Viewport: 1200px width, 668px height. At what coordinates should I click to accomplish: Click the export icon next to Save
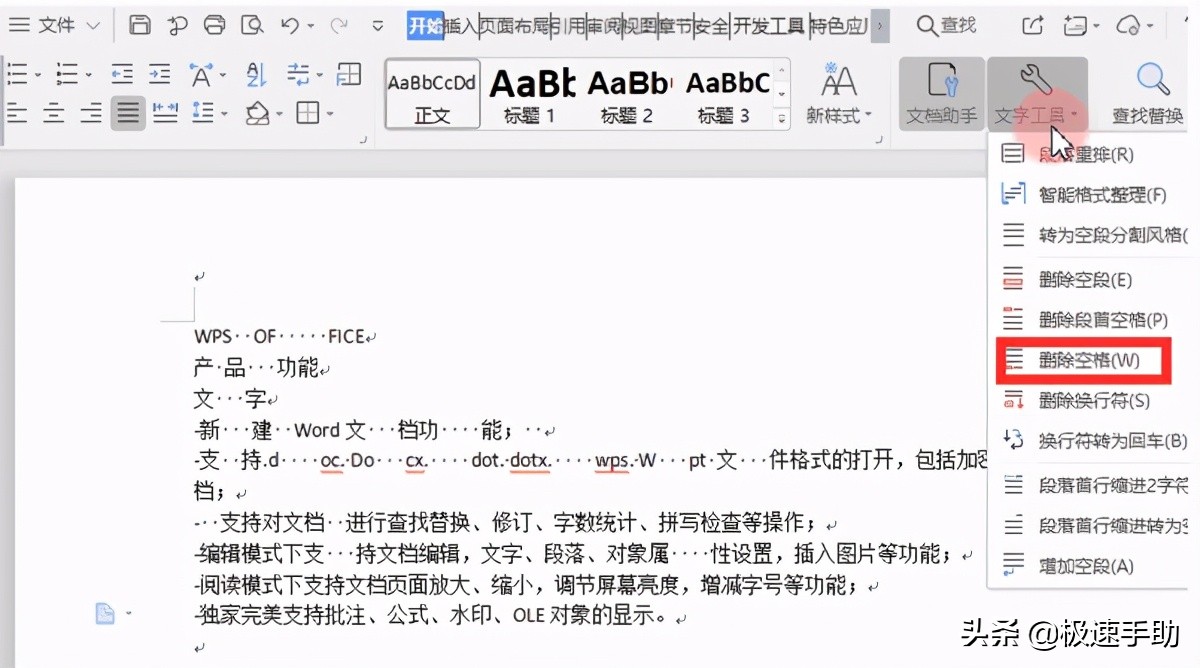point(177,25)
